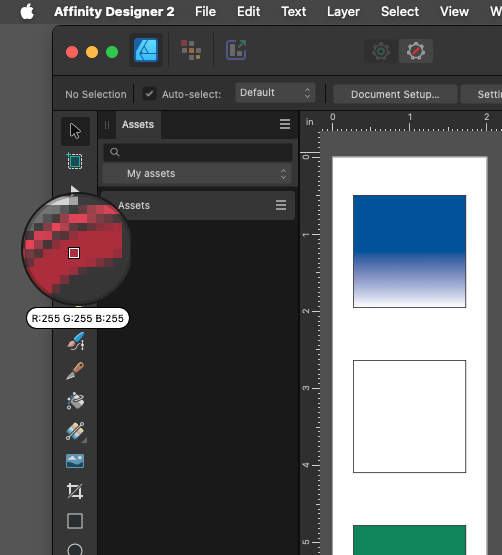Select the Fill bucket tool
The image size is (502, 555).
(75, 401)
